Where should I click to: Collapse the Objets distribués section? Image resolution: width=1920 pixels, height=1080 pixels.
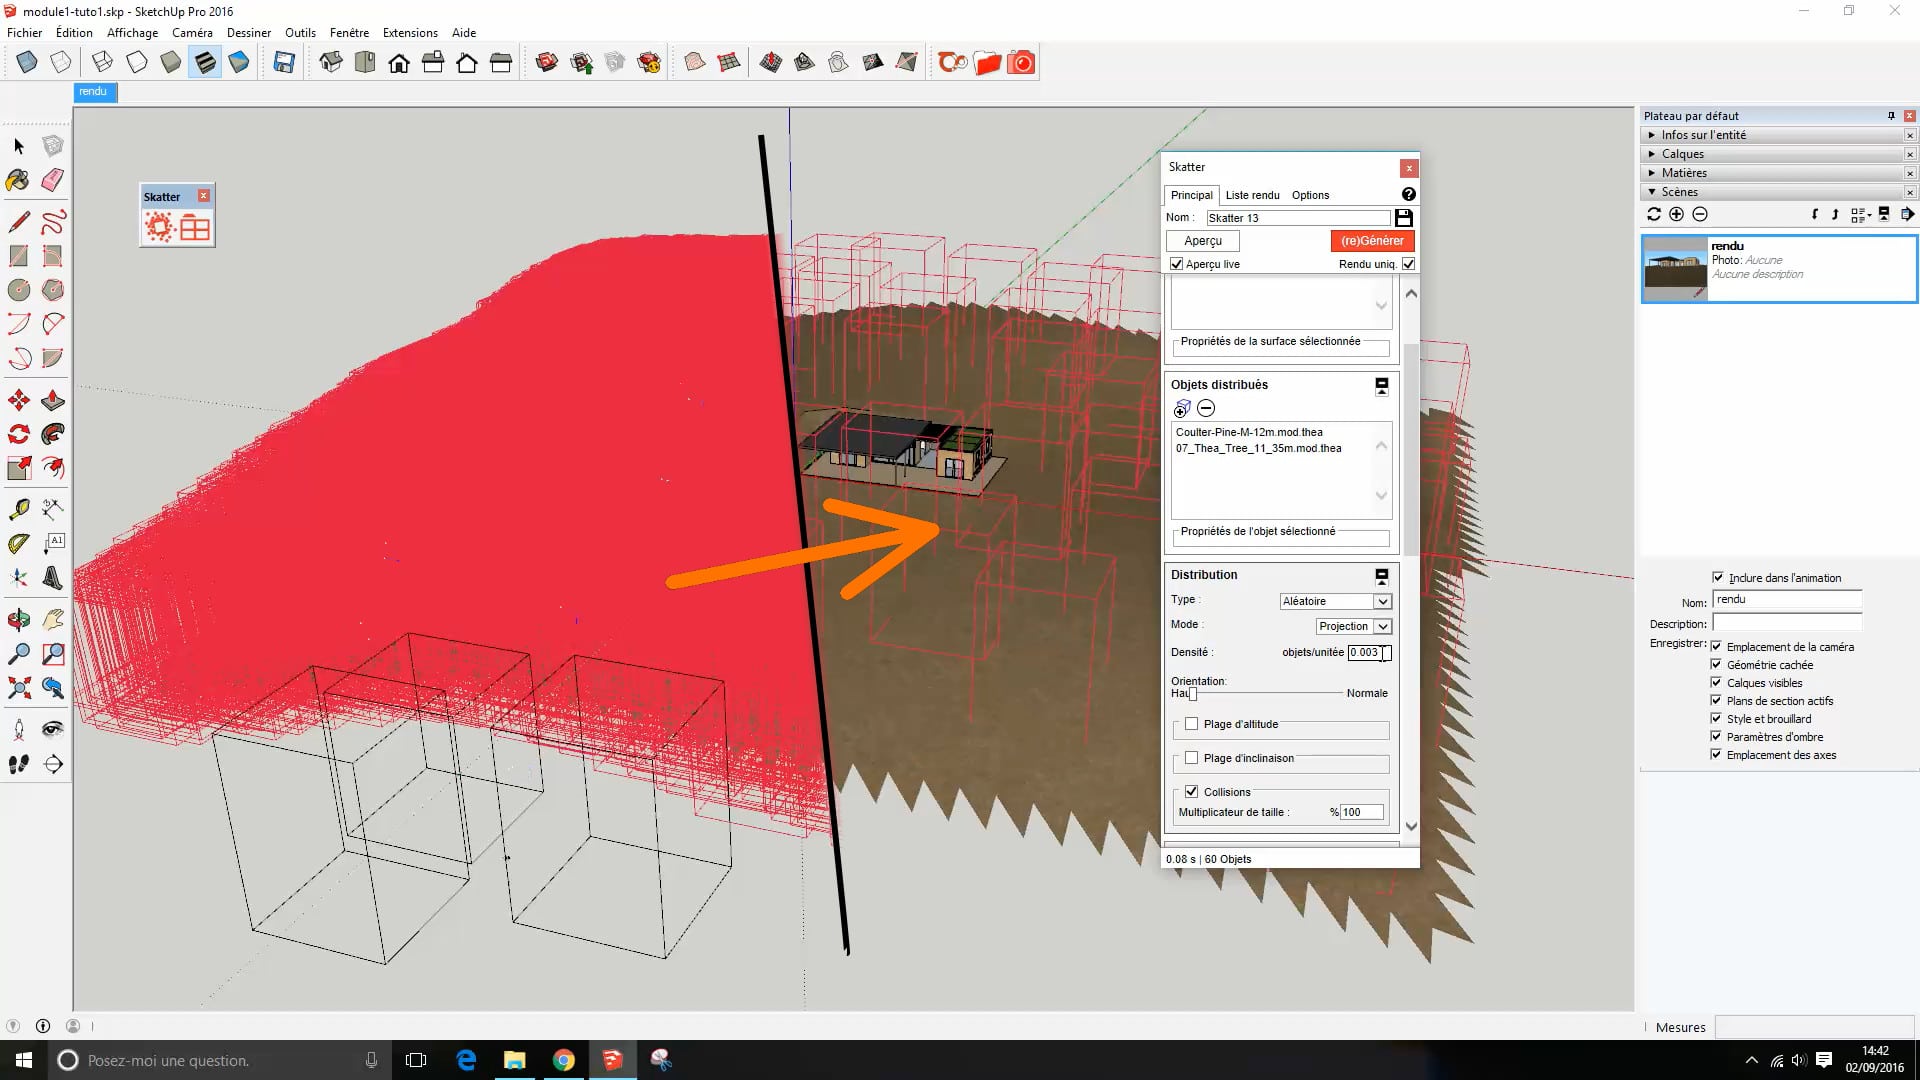tap(1381, 385)
